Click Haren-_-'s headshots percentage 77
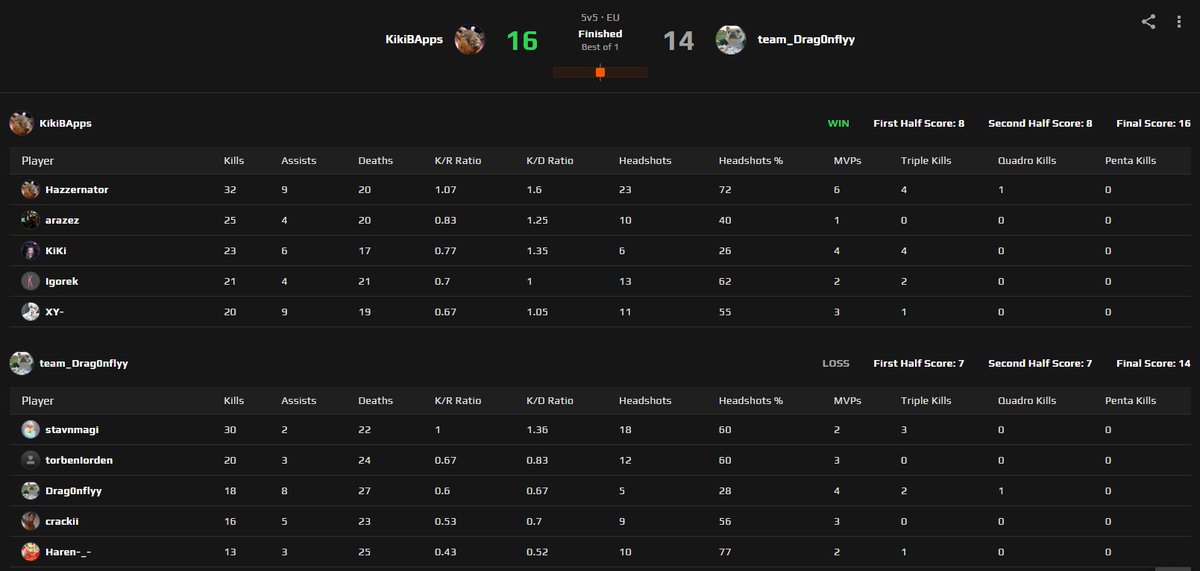1200x571 pixels. click(724, 551)
